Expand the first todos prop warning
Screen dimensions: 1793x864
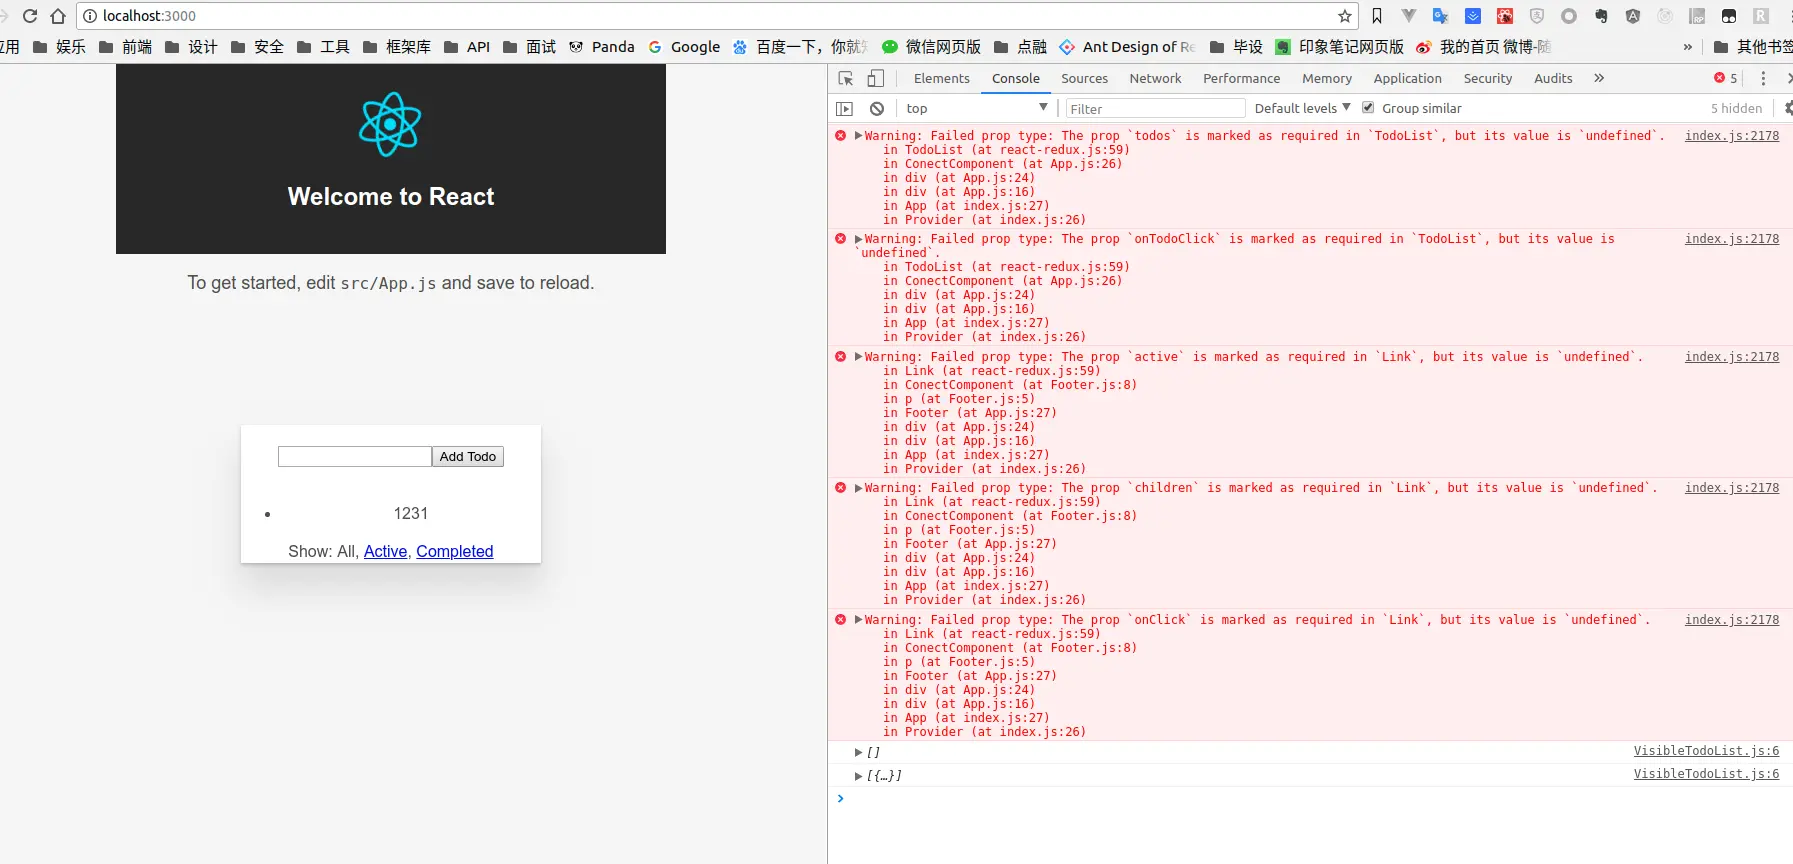click(x=858, y=136)
